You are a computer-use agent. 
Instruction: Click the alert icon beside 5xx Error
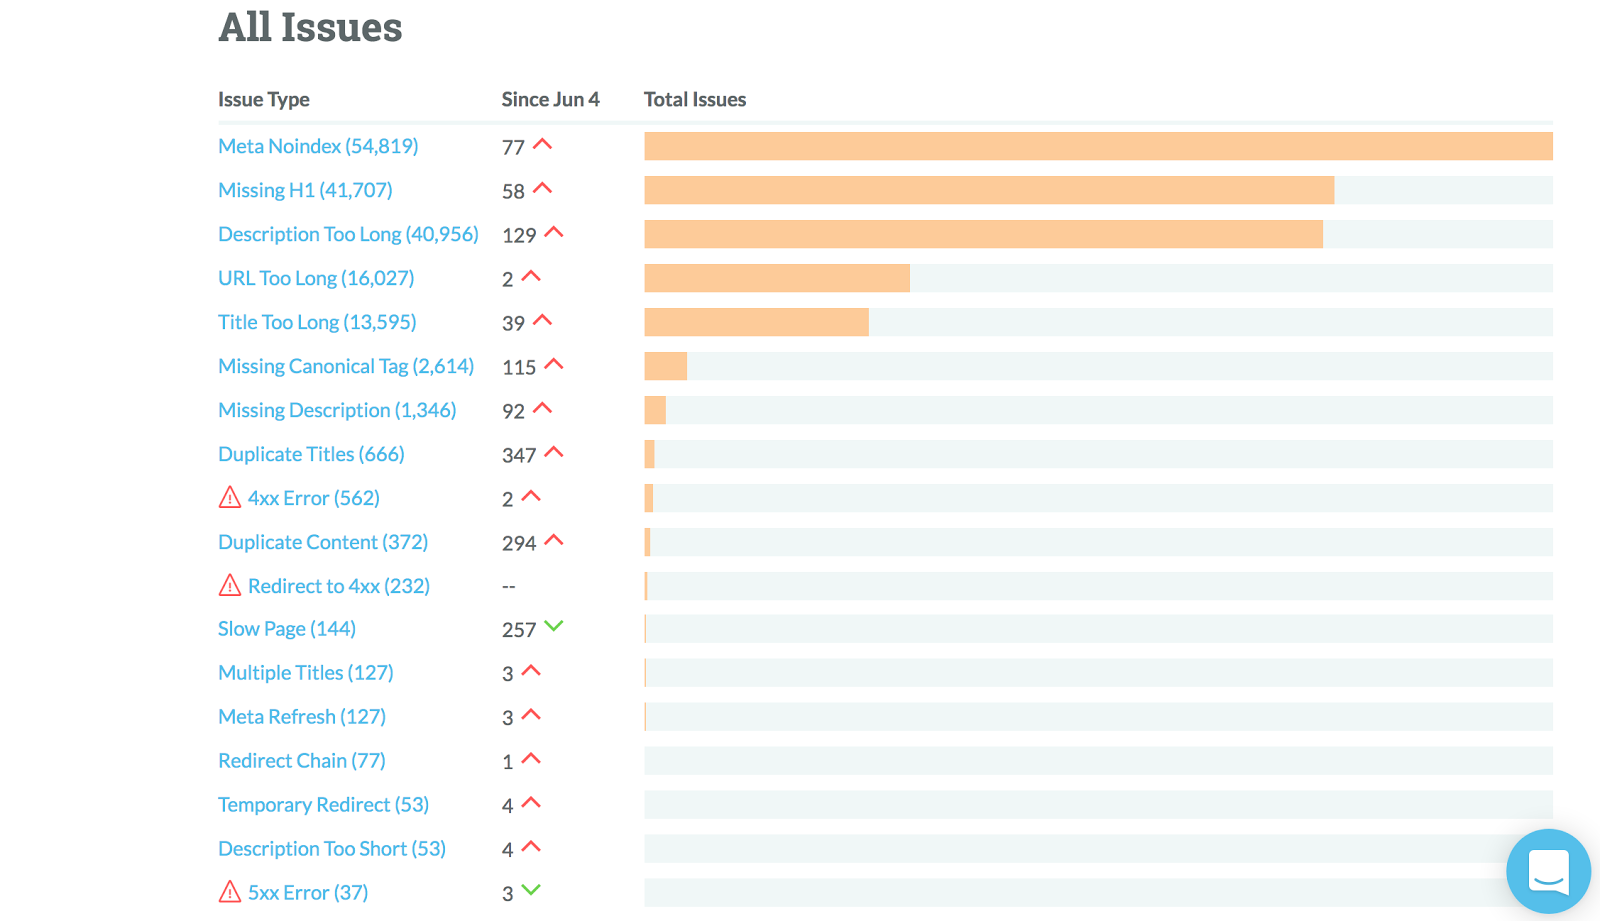[230, 891]
